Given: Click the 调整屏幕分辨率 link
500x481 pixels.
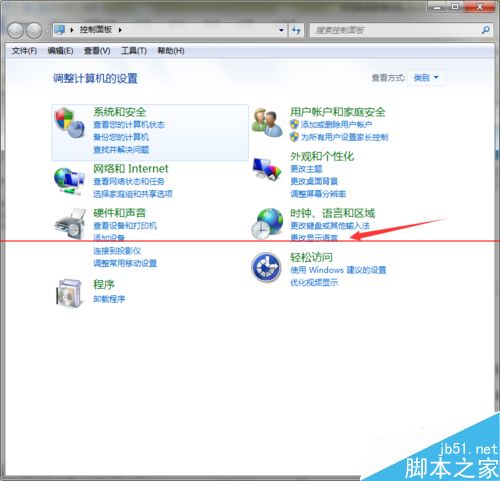Looking at the screenshot, I should point(318,194).
